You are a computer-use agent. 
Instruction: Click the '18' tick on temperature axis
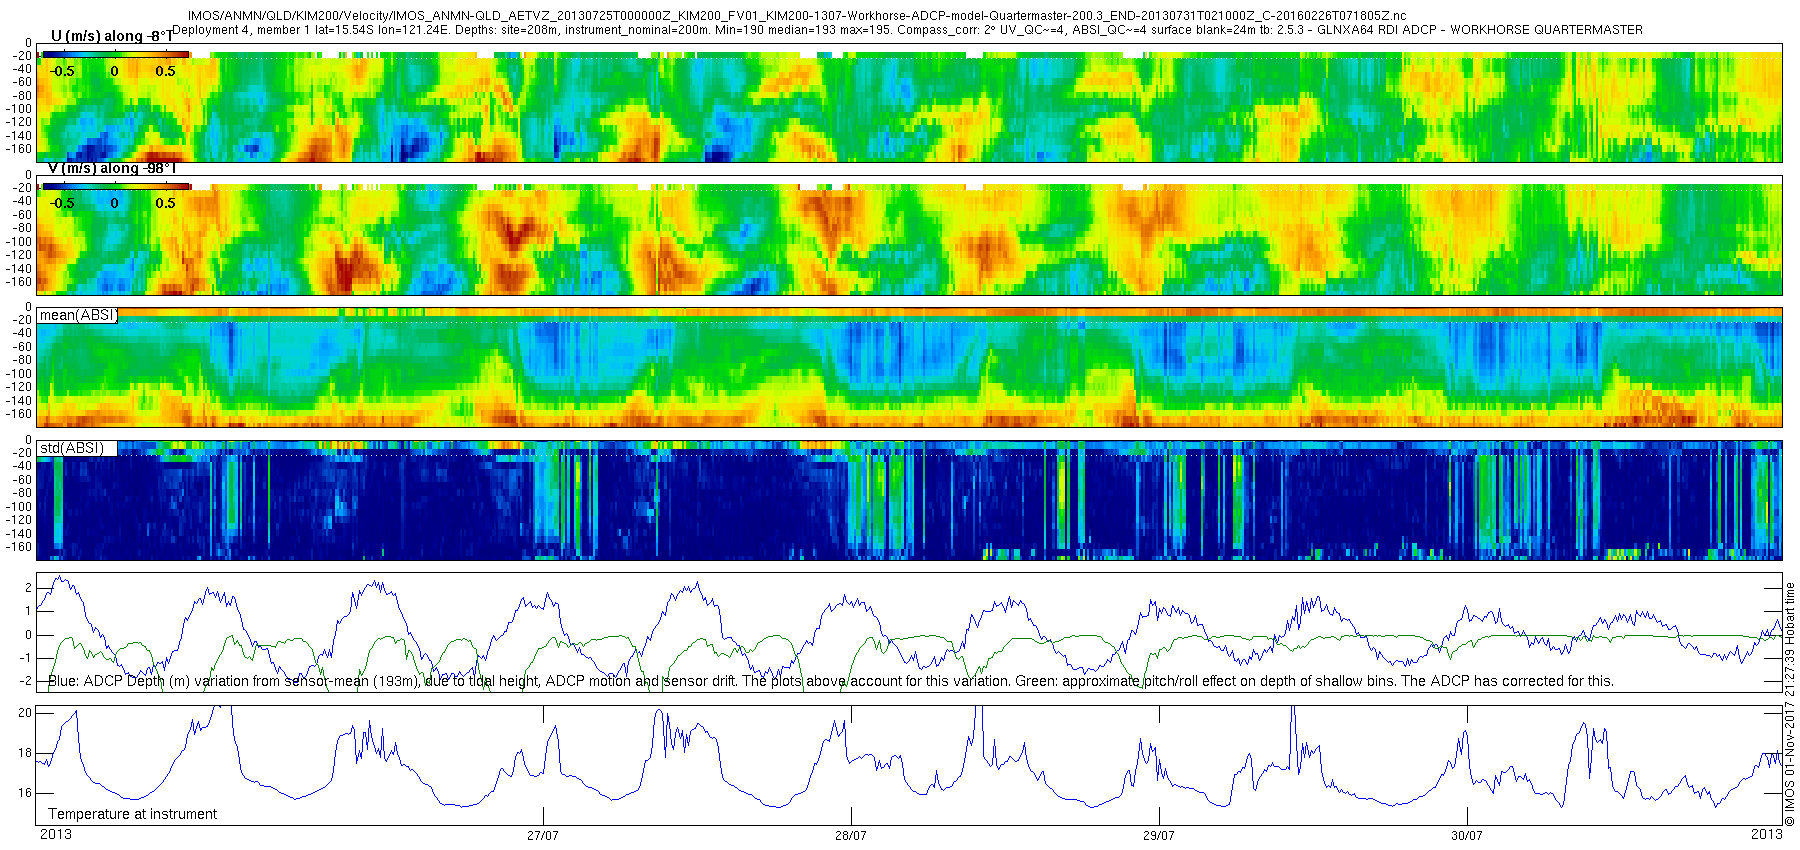[25, 753]
